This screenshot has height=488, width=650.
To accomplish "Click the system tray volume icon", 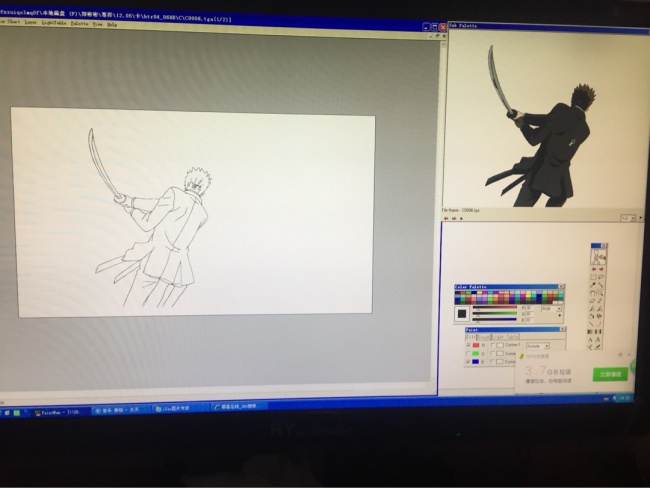I will (x=615, y=398).
